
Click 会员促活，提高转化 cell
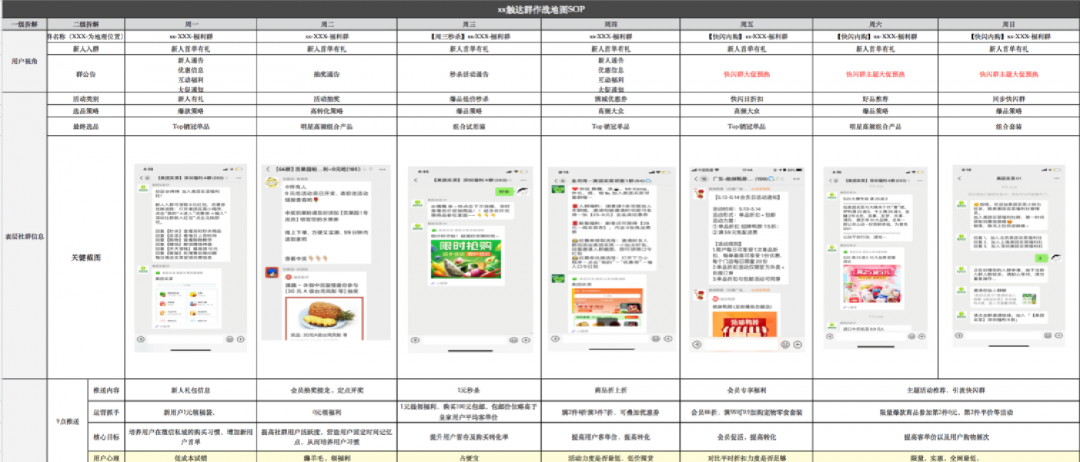coord(747,437)
